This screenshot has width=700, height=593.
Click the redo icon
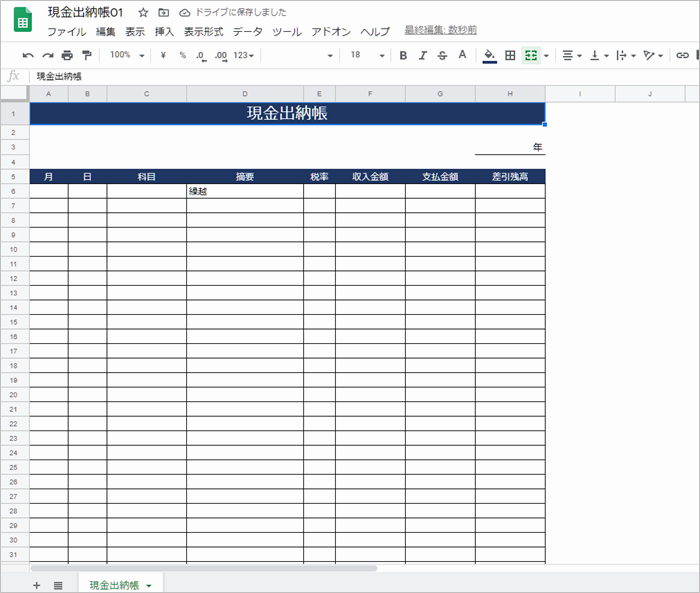[x=47, y=55]
